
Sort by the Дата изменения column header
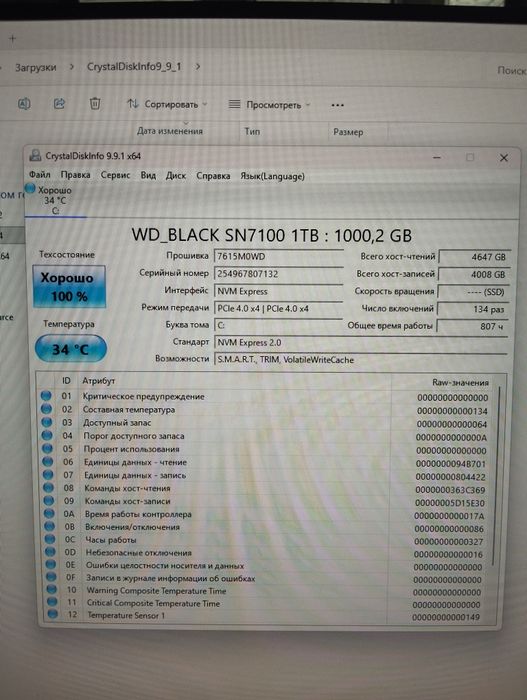170,131
